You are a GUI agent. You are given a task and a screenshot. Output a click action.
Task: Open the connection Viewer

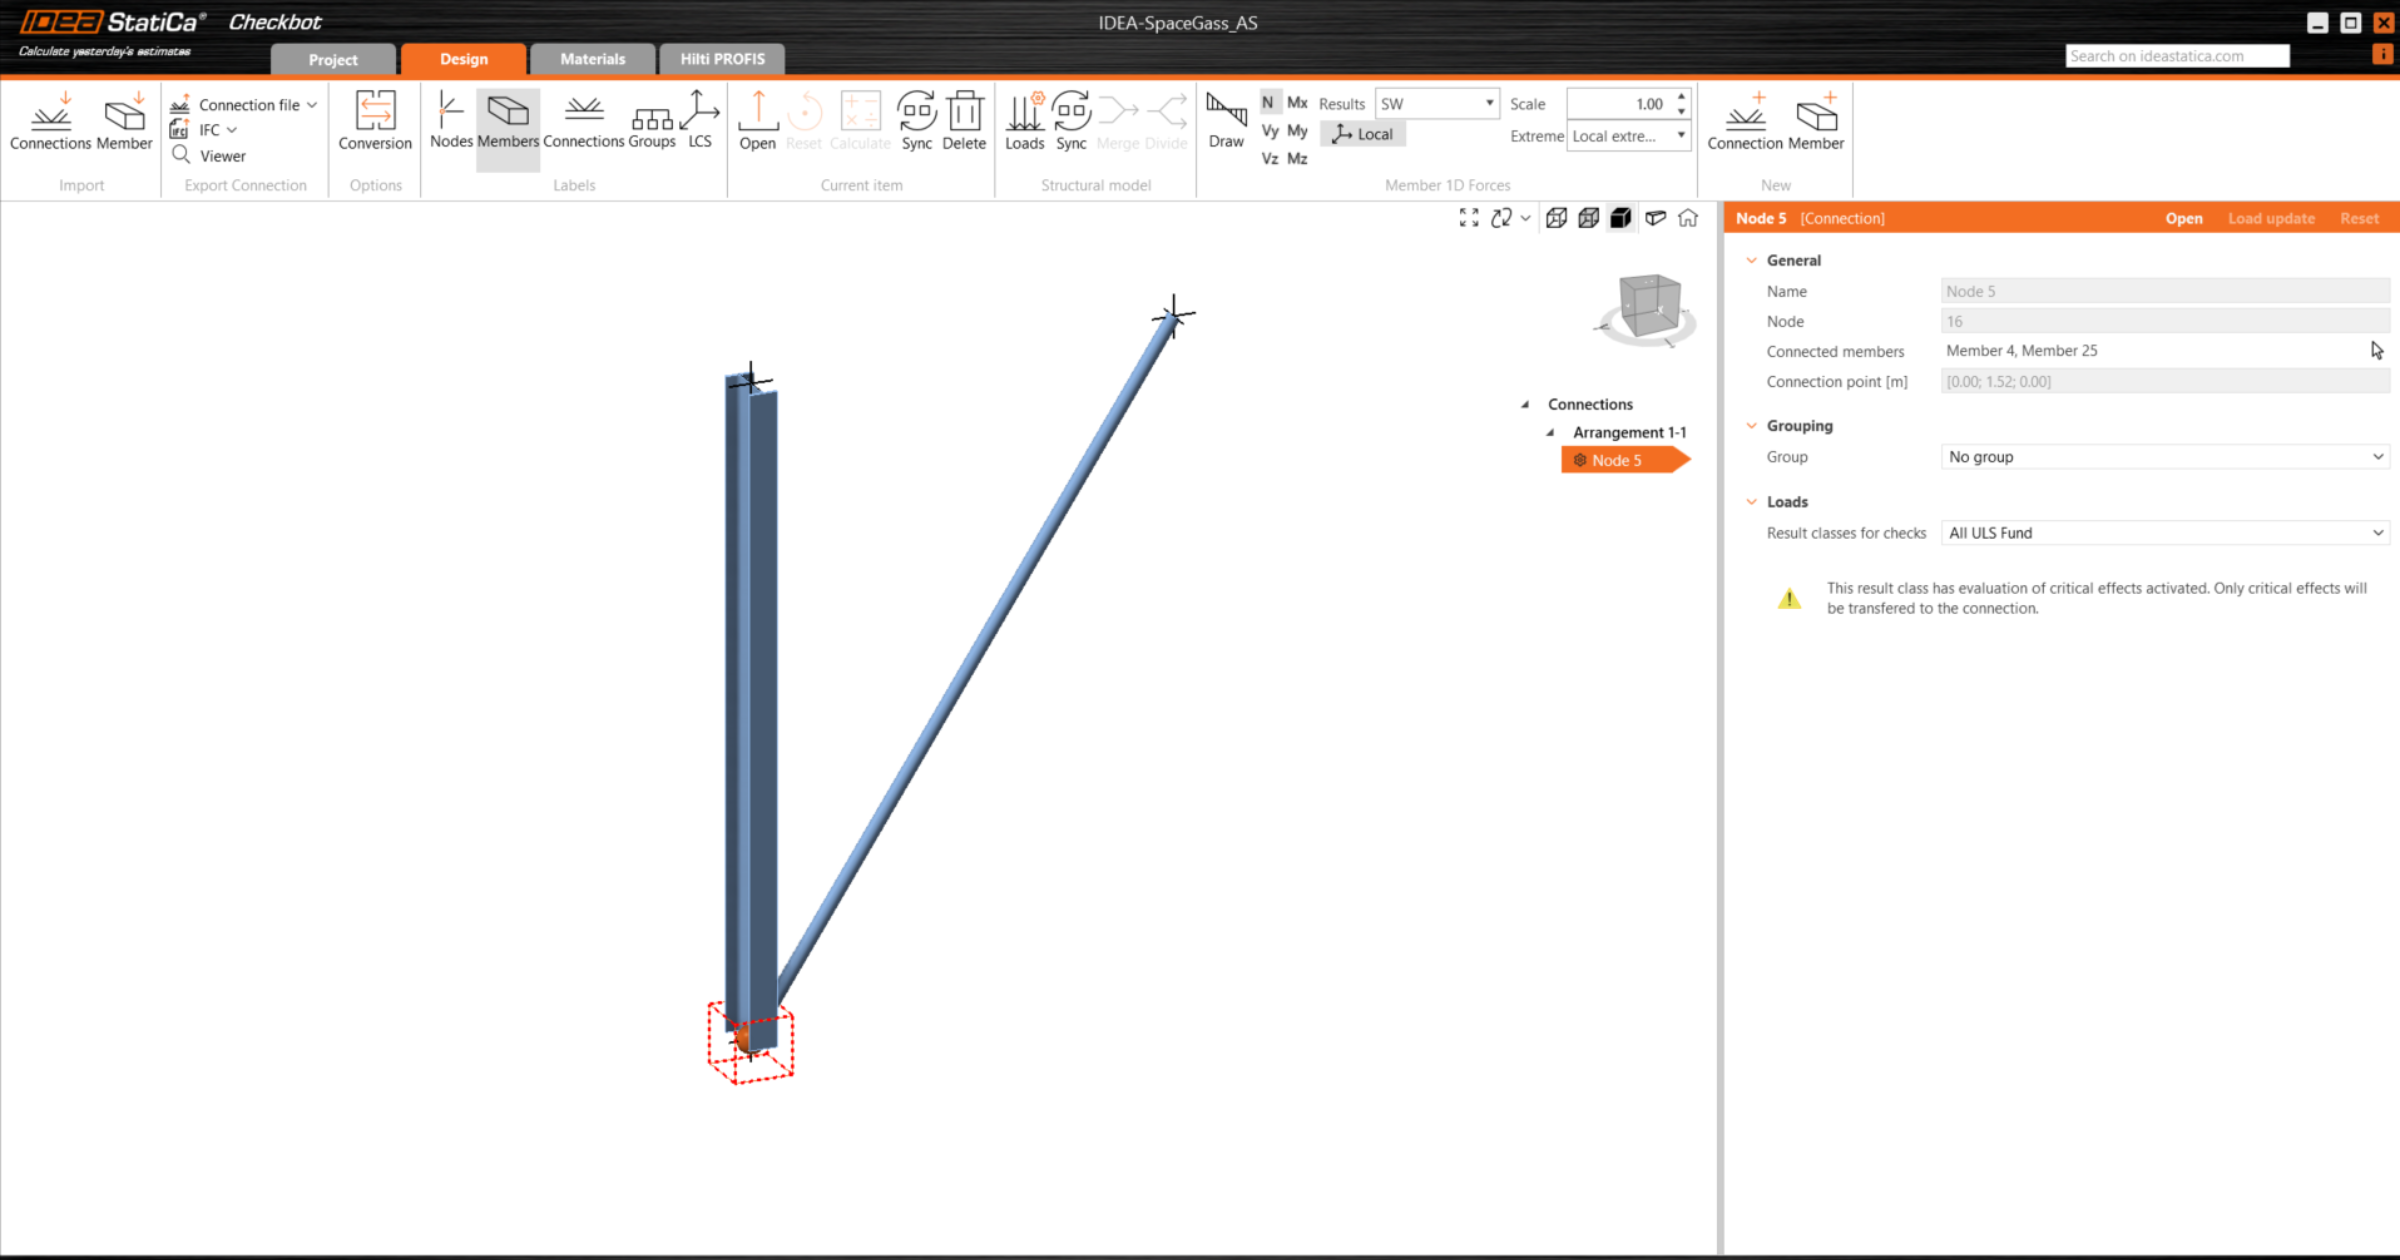[x=222, y=156]
